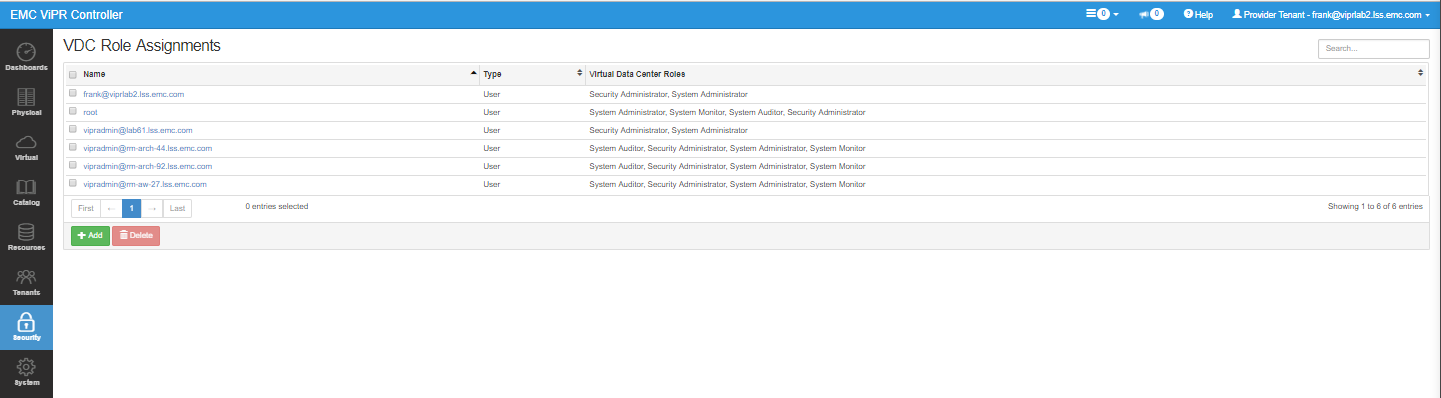Click Type cell 'User' in root row

click(491, 112)
